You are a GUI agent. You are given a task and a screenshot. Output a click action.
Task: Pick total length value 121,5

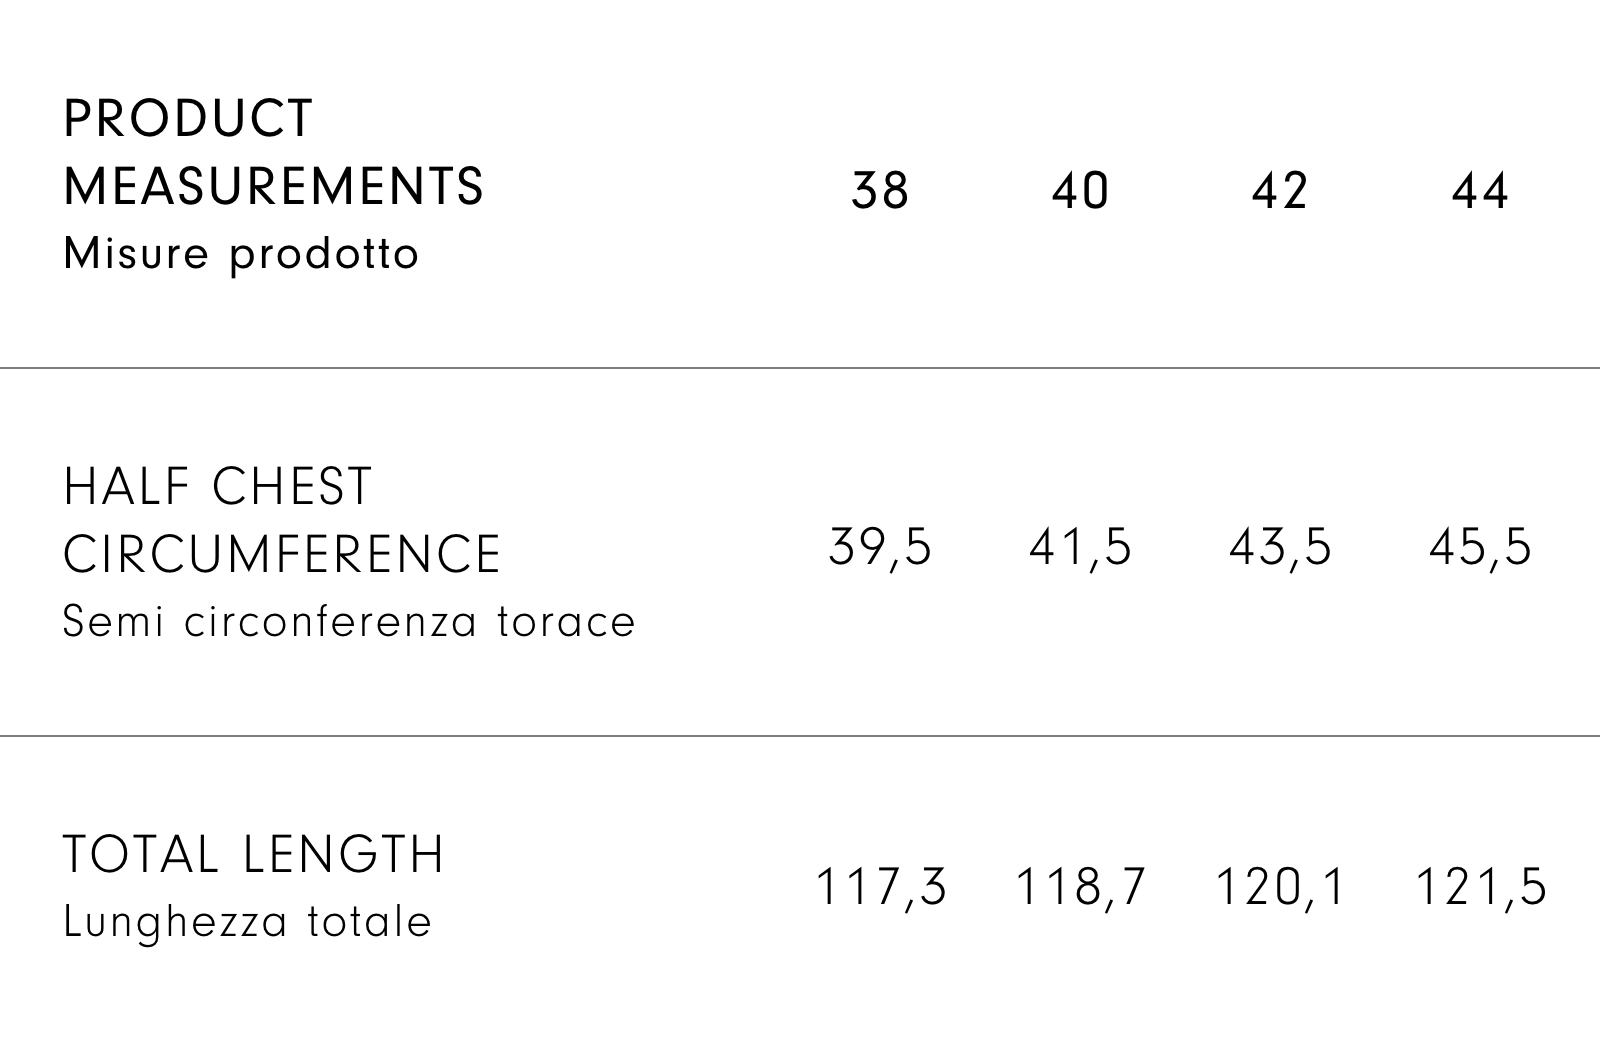pos(1481,887)
